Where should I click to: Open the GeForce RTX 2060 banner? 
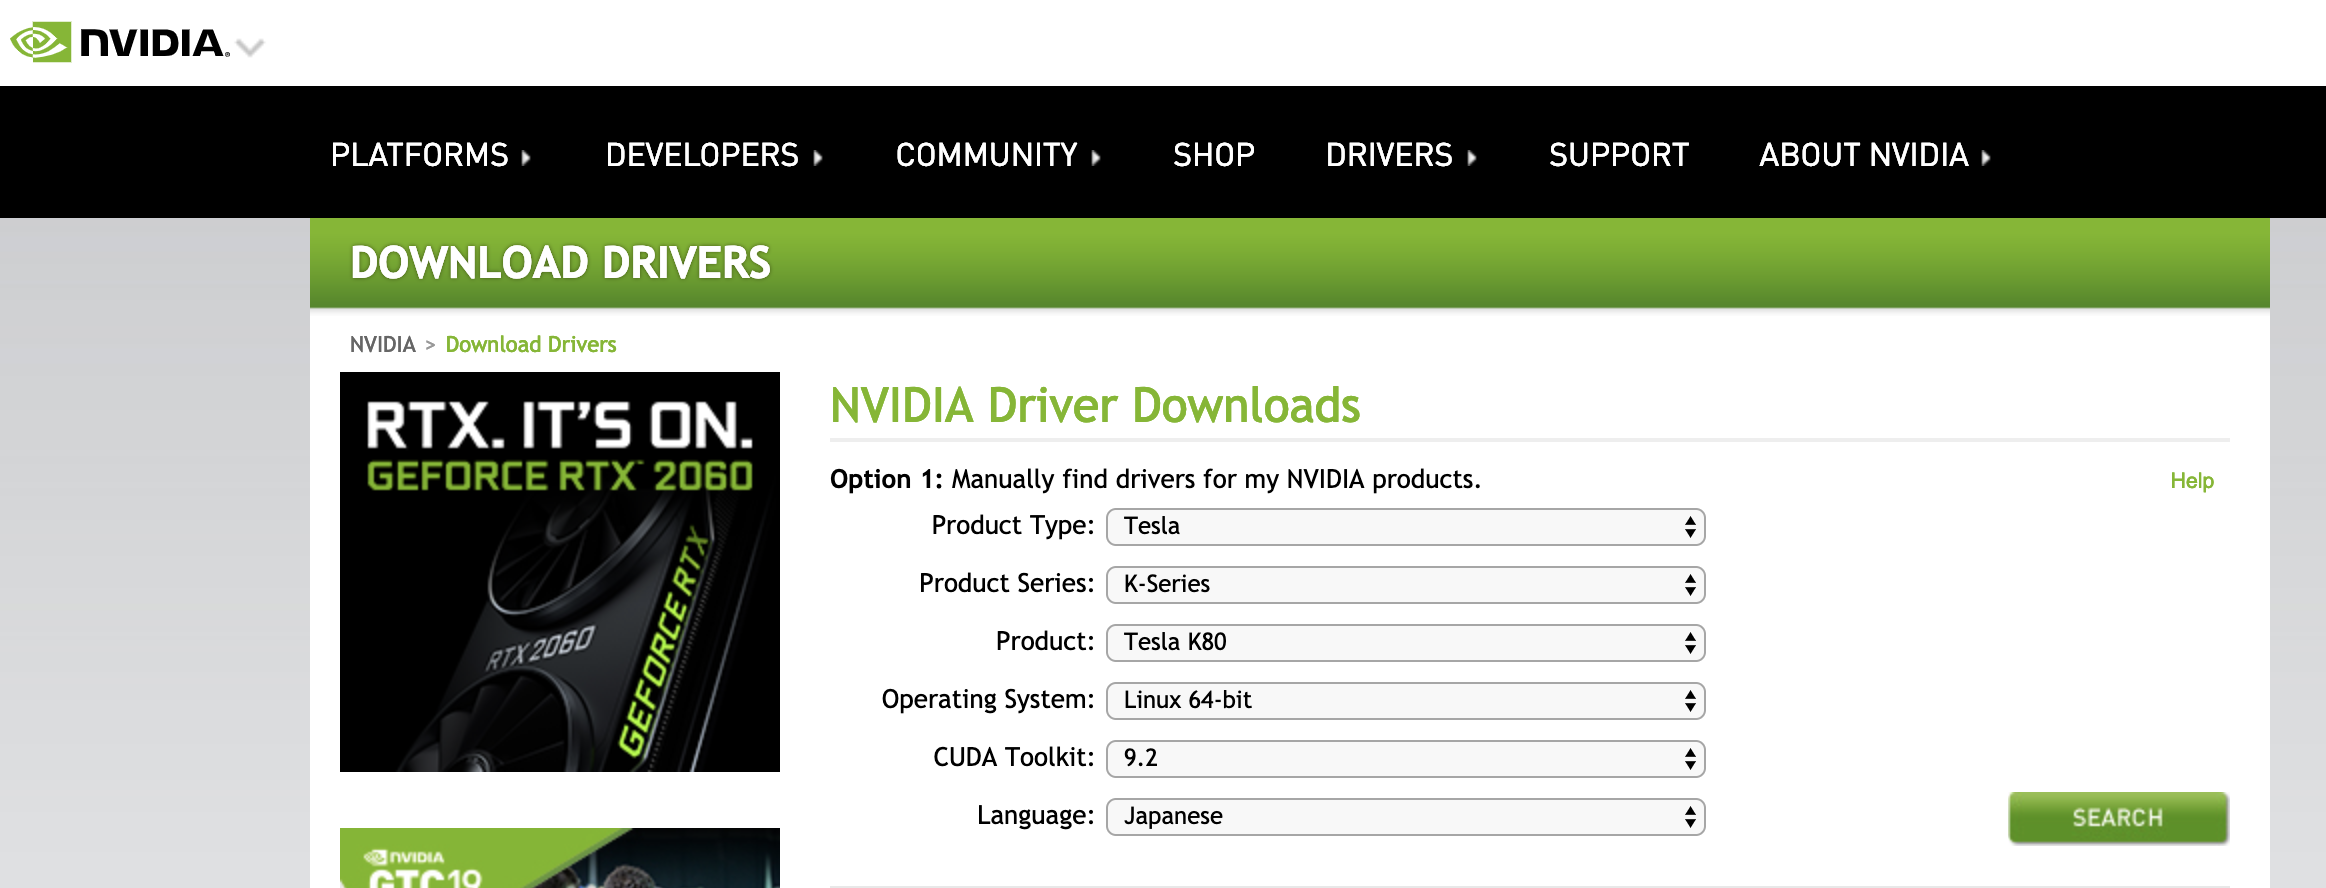560,572
